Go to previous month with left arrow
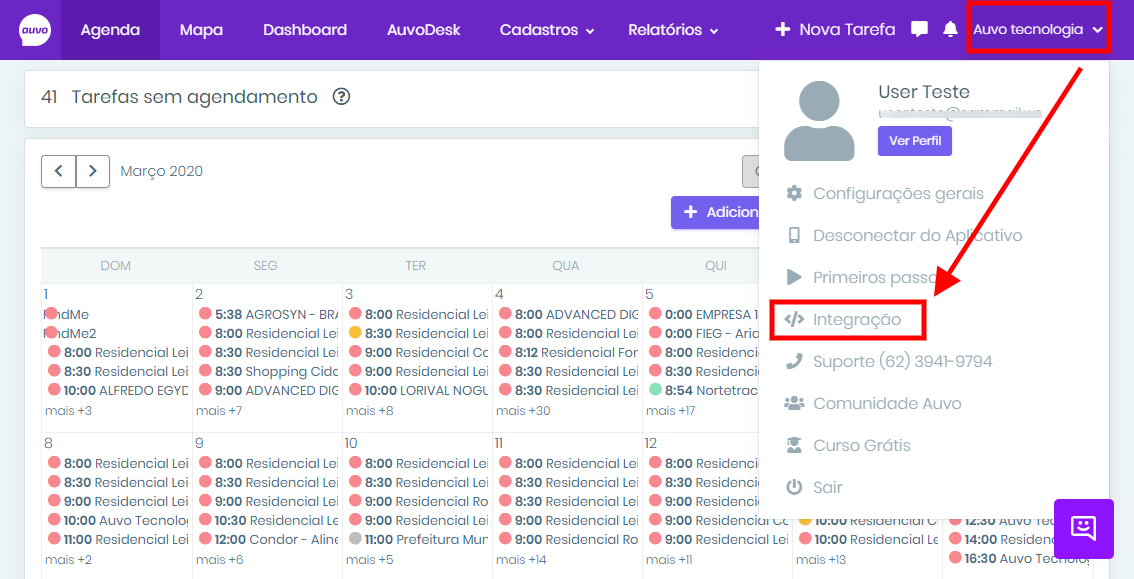 coord(58,171)
